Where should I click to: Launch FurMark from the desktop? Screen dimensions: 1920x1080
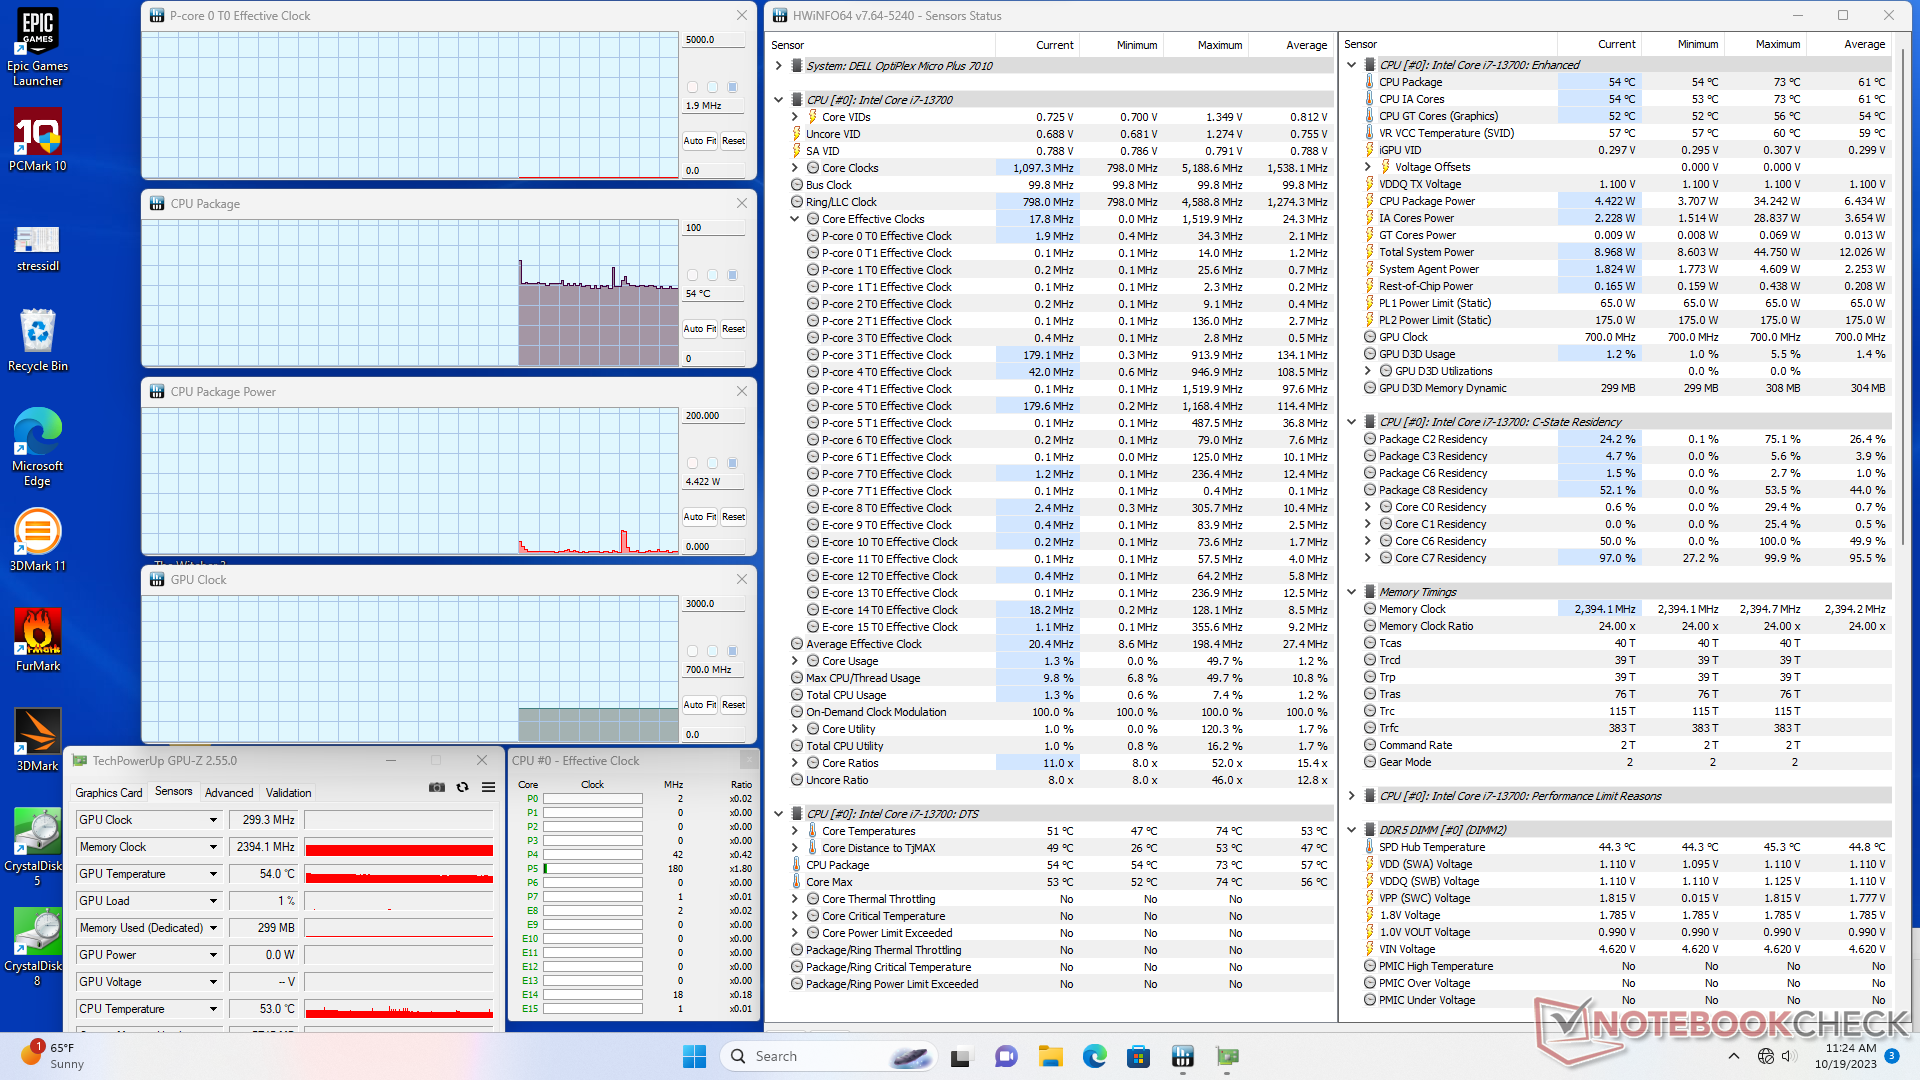37,640
